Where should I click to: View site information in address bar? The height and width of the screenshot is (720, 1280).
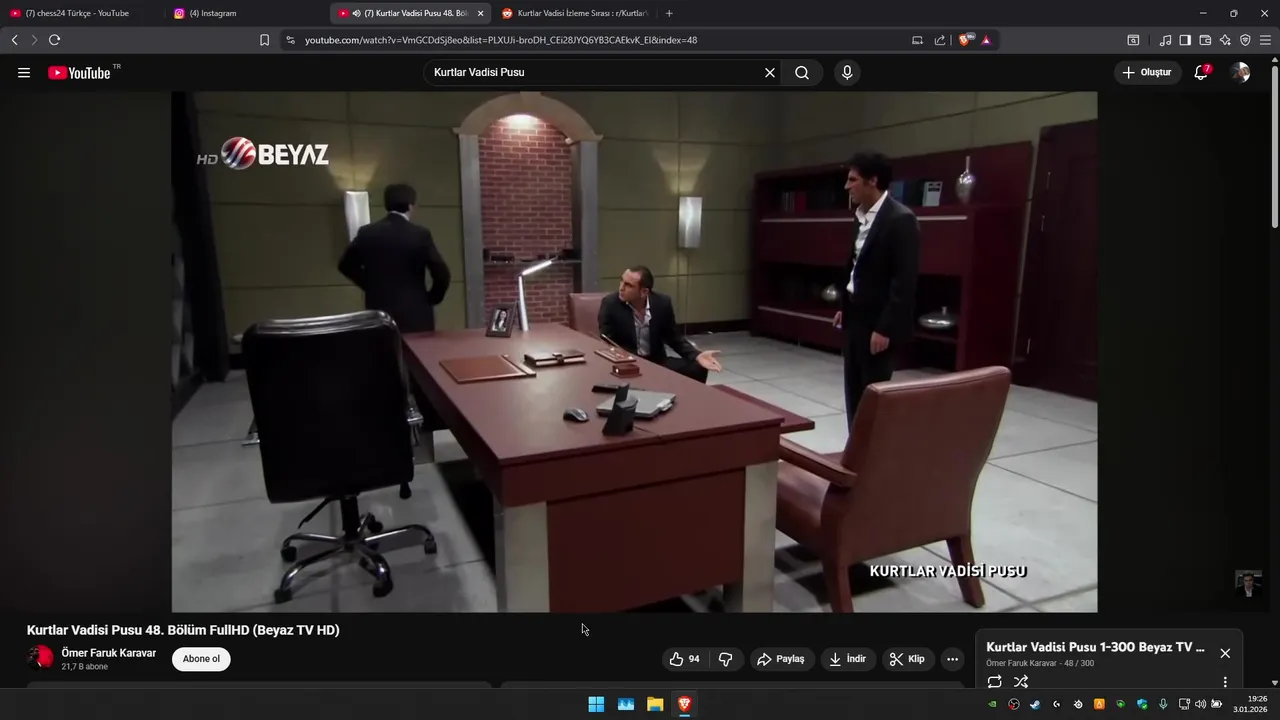290,40
